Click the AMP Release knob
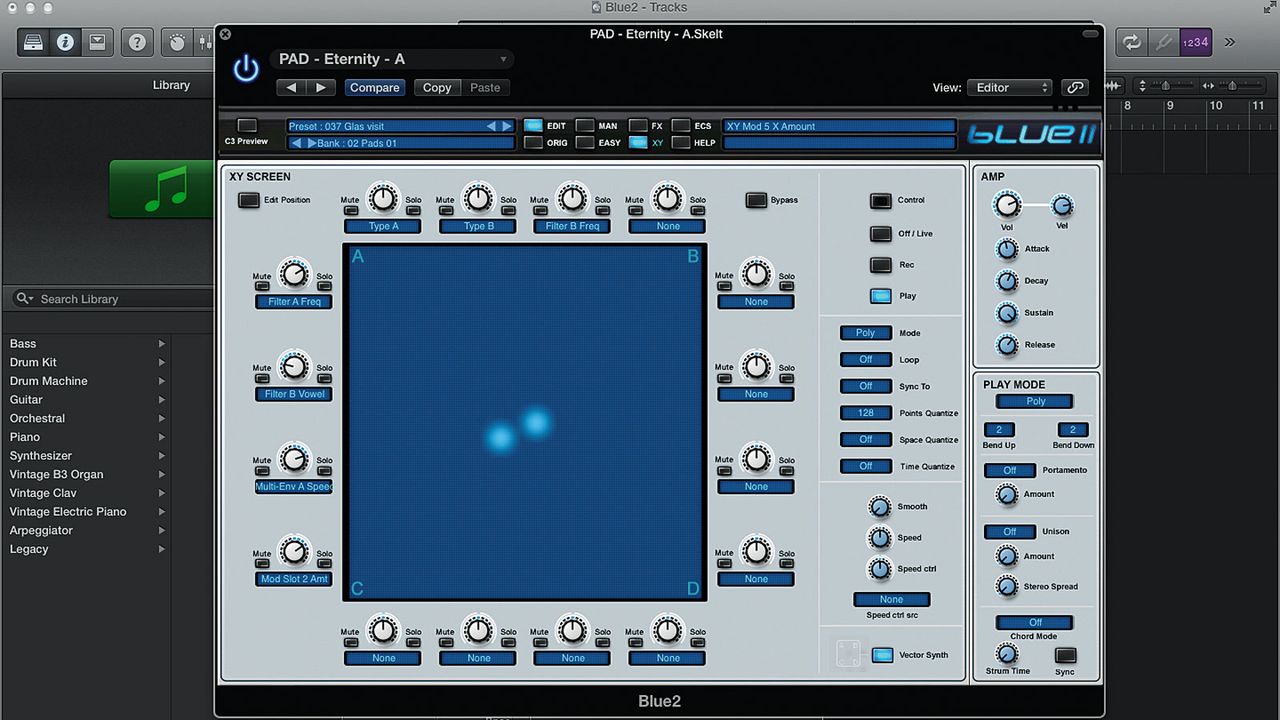 [1007, 345]
